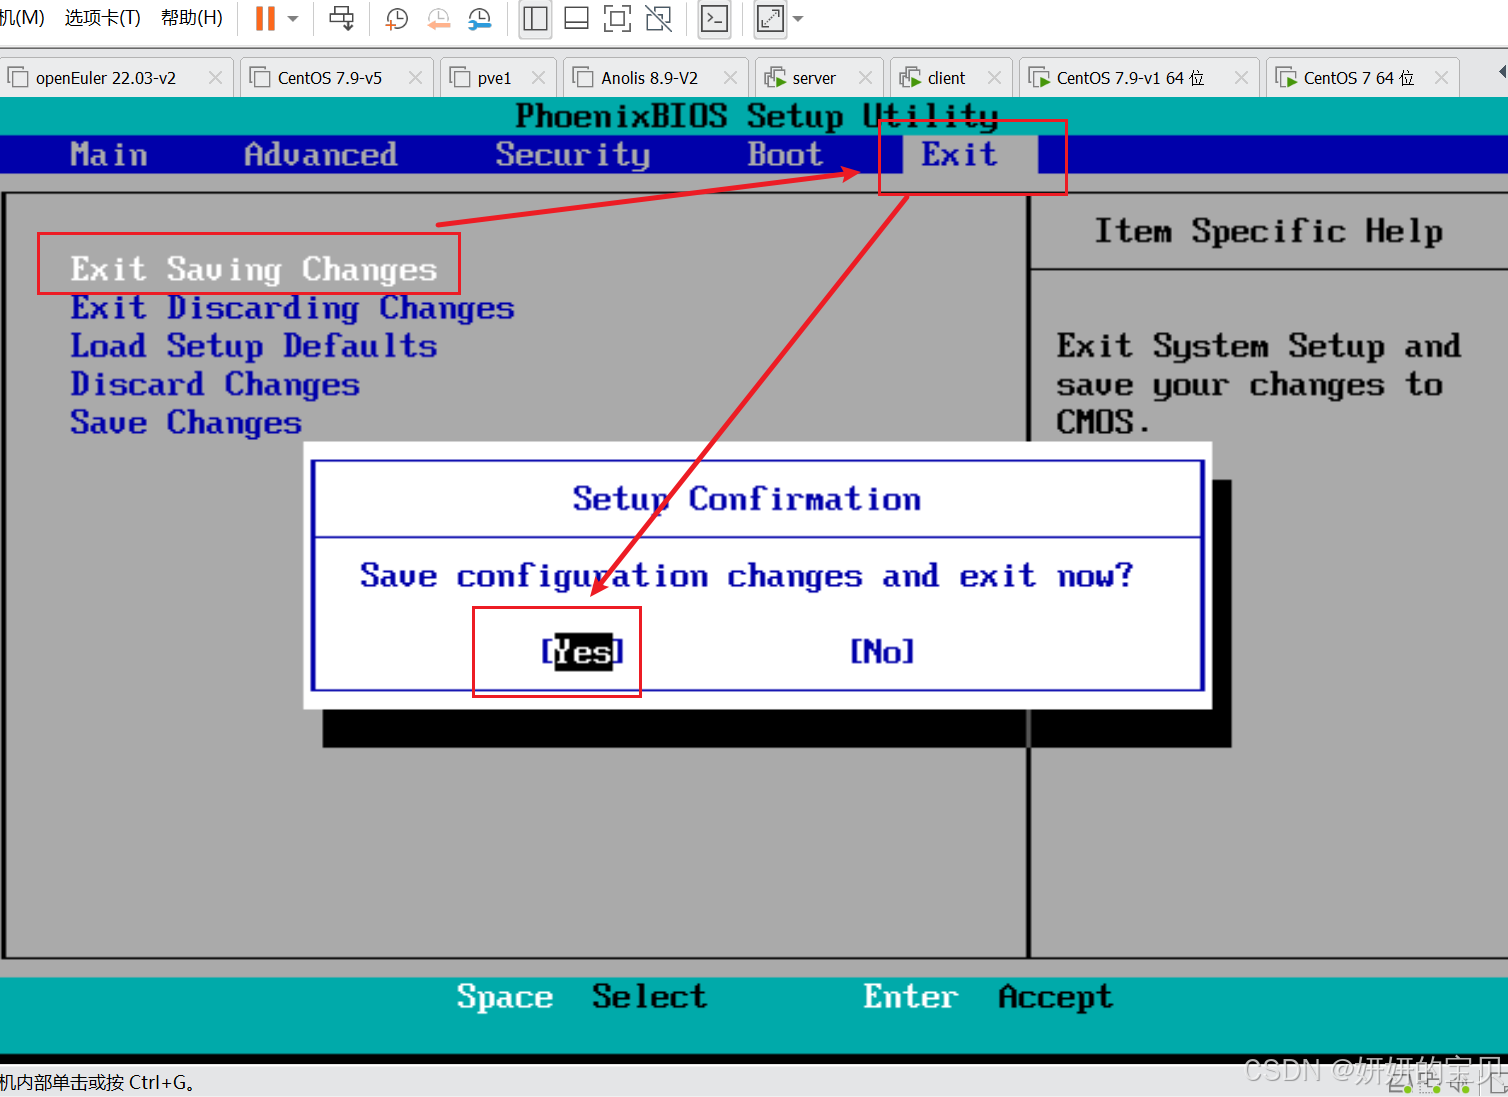
Task: Click 'Save configuration changes and exit now?' text
Action: tap(747, 576)
